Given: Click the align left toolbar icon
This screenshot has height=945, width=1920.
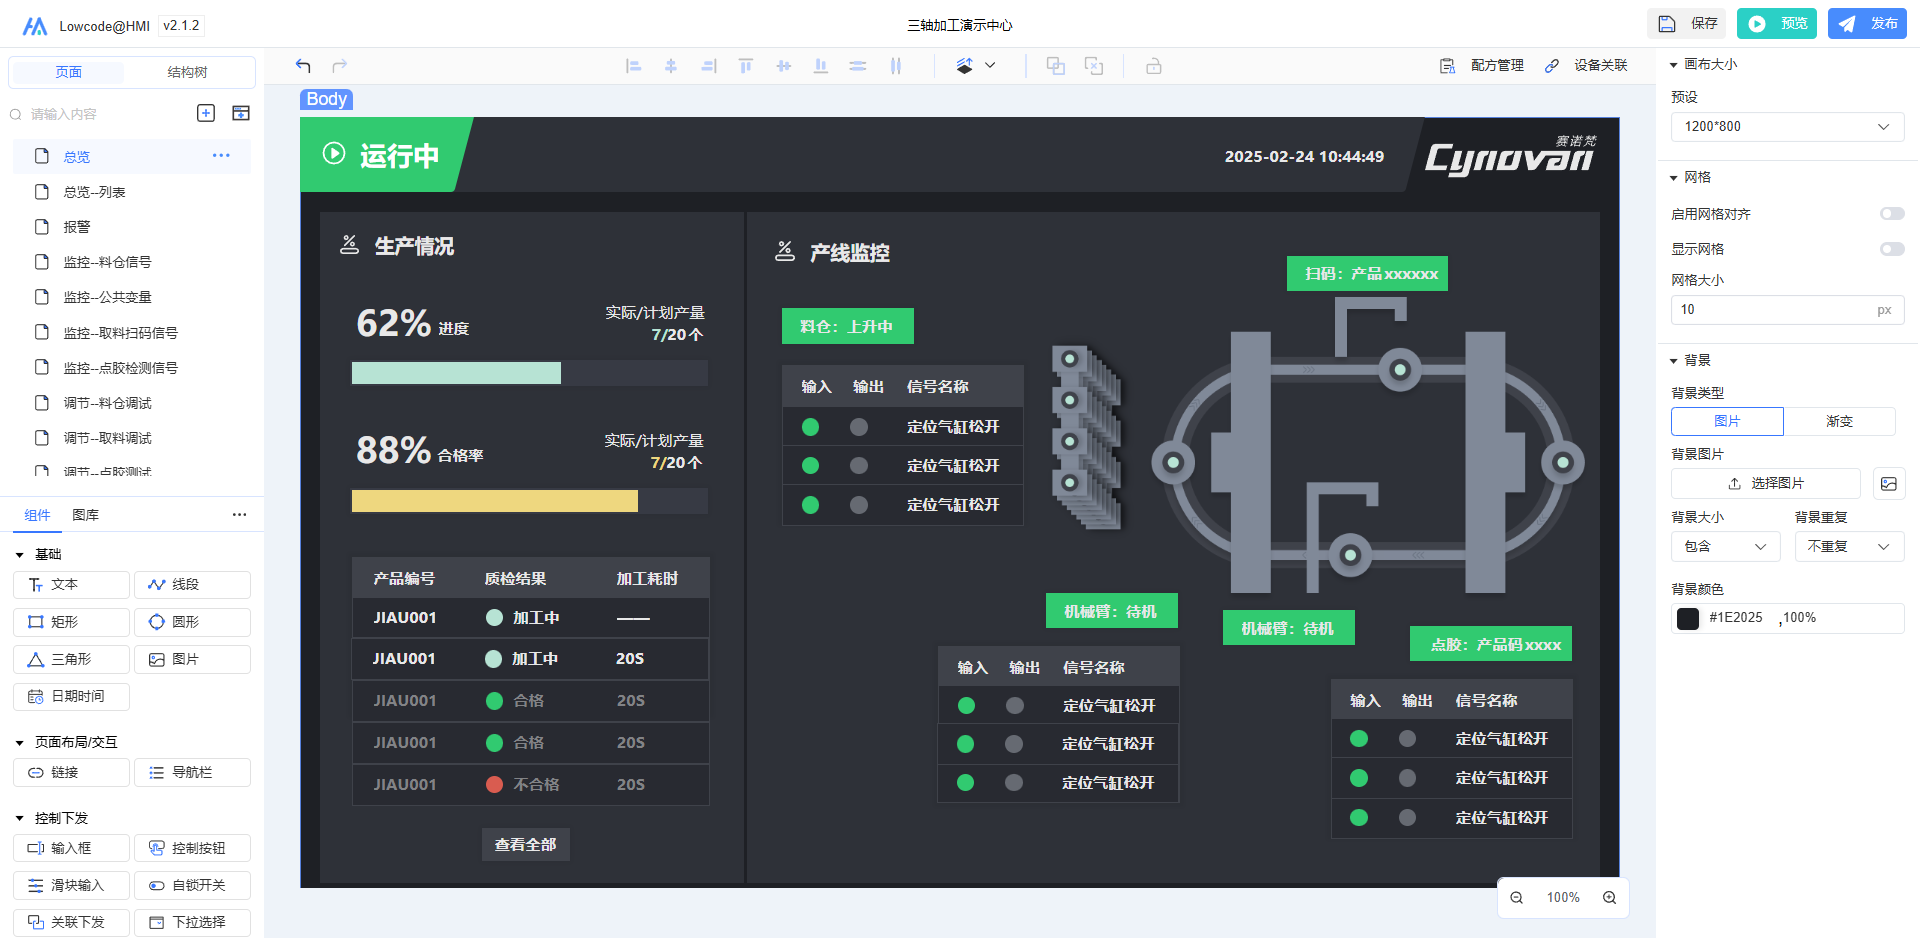Looking at the screenshot, I should [633, 66].
